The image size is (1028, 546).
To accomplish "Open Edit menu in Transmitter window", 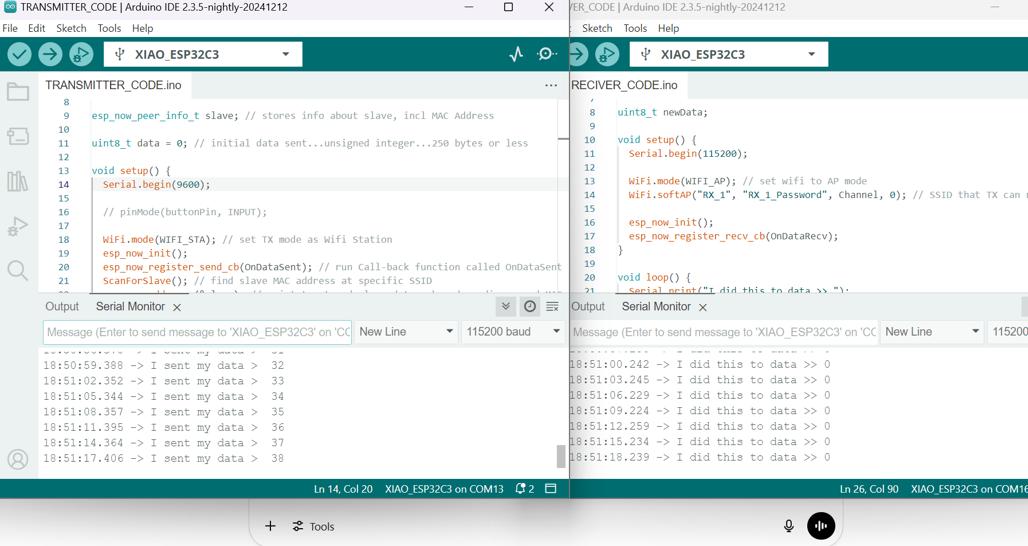I will coord(37,28).
